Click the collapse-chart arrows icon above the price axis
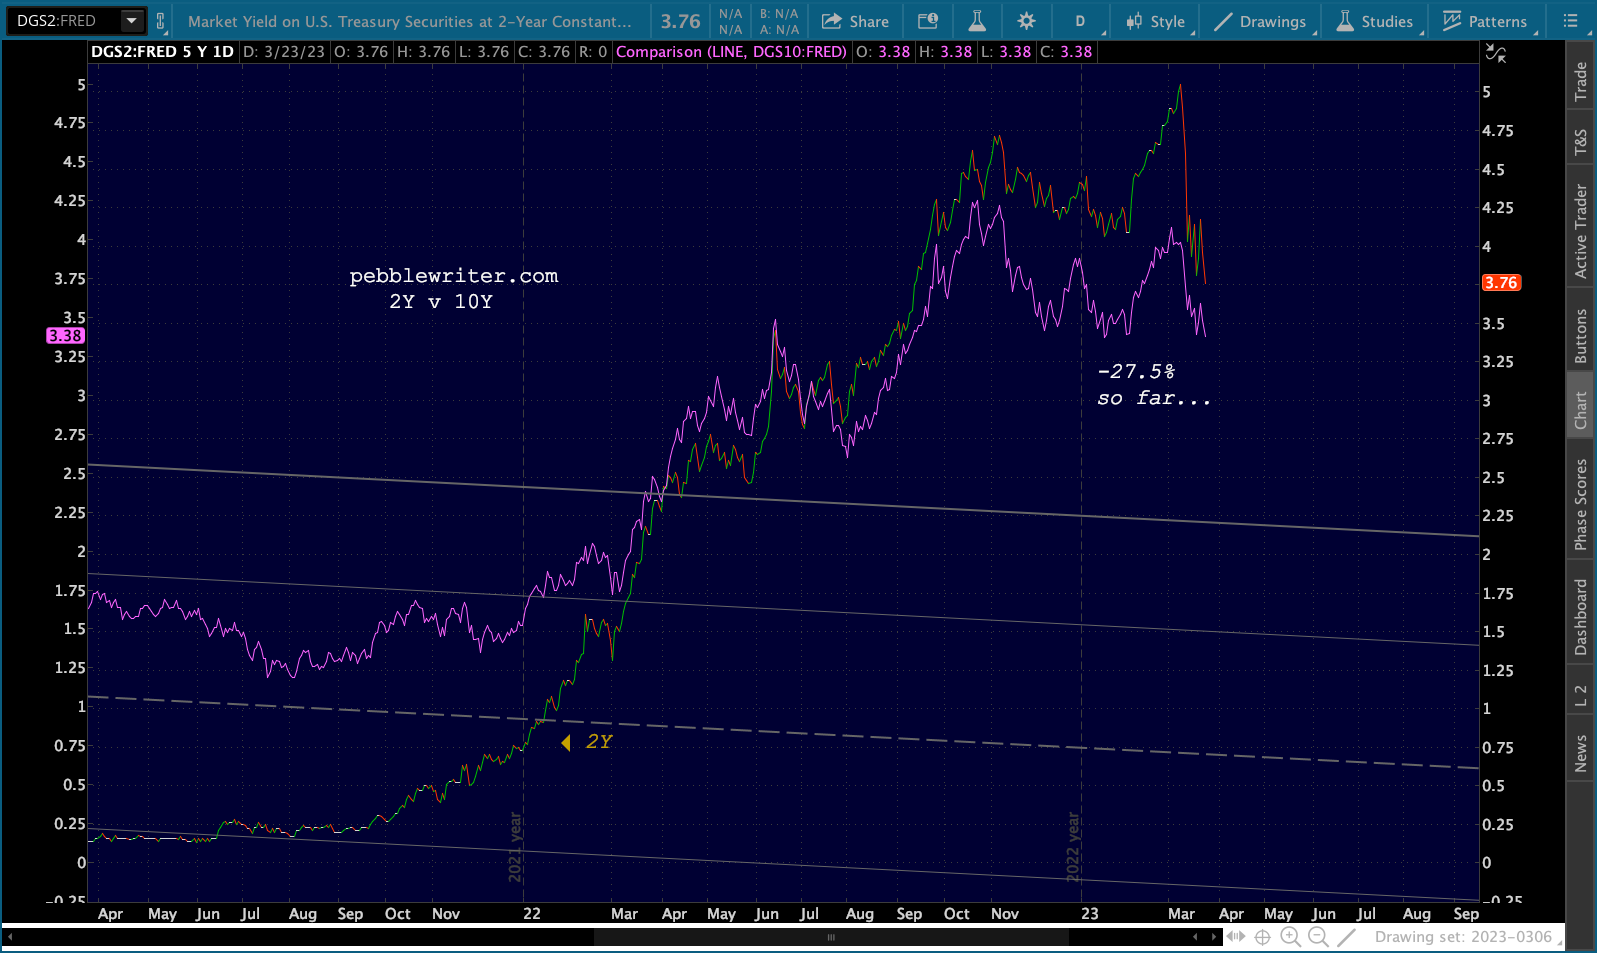This screenshot has height=953, width=1597. click(1495, 53)
